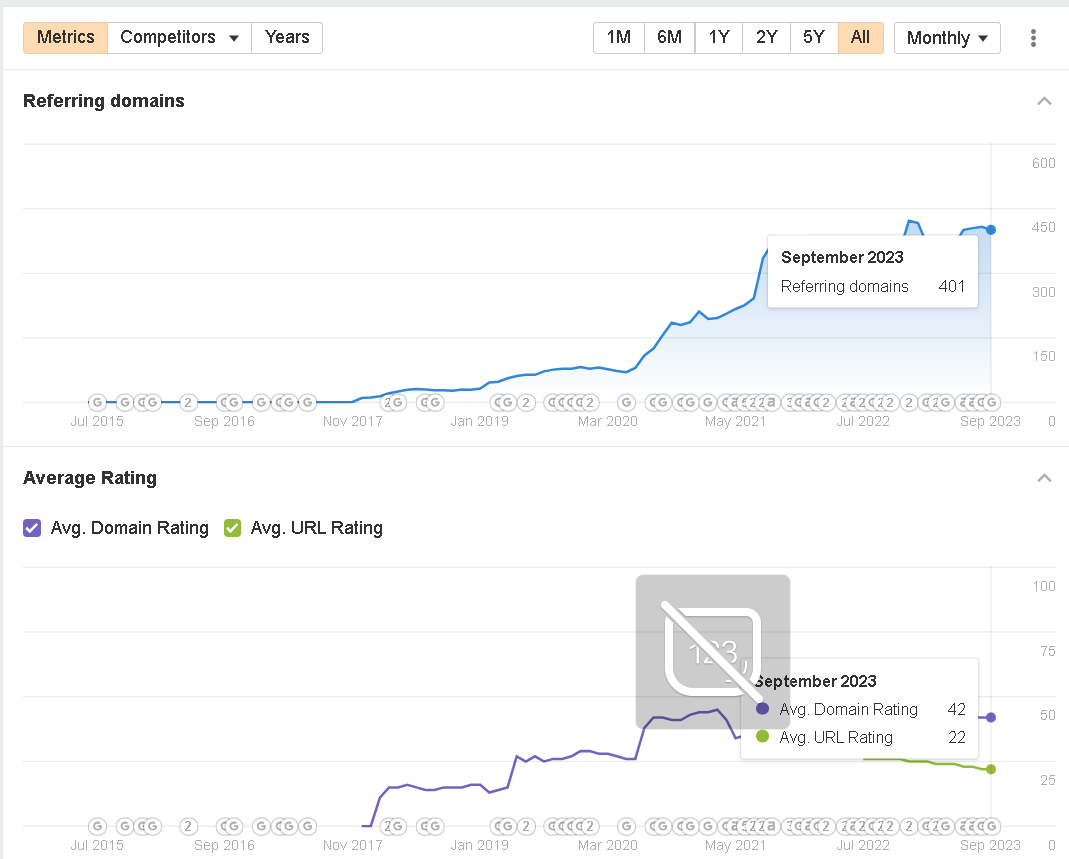Collapse the Referring domains section
Viewport: 1069px width, 859px height.
tap(1044, 101)
